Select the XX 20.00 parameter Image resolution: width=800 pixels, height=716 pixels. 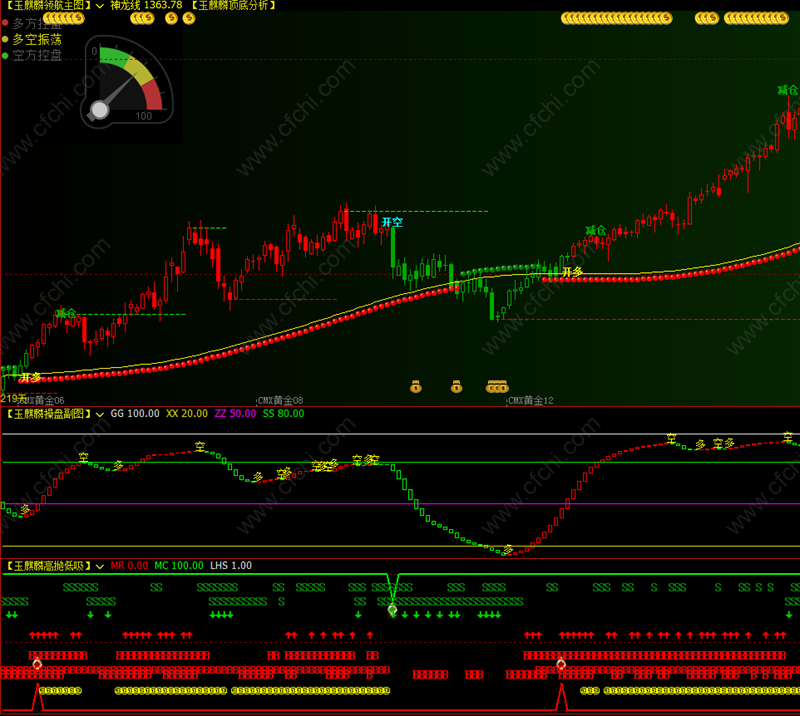[187, 414]
